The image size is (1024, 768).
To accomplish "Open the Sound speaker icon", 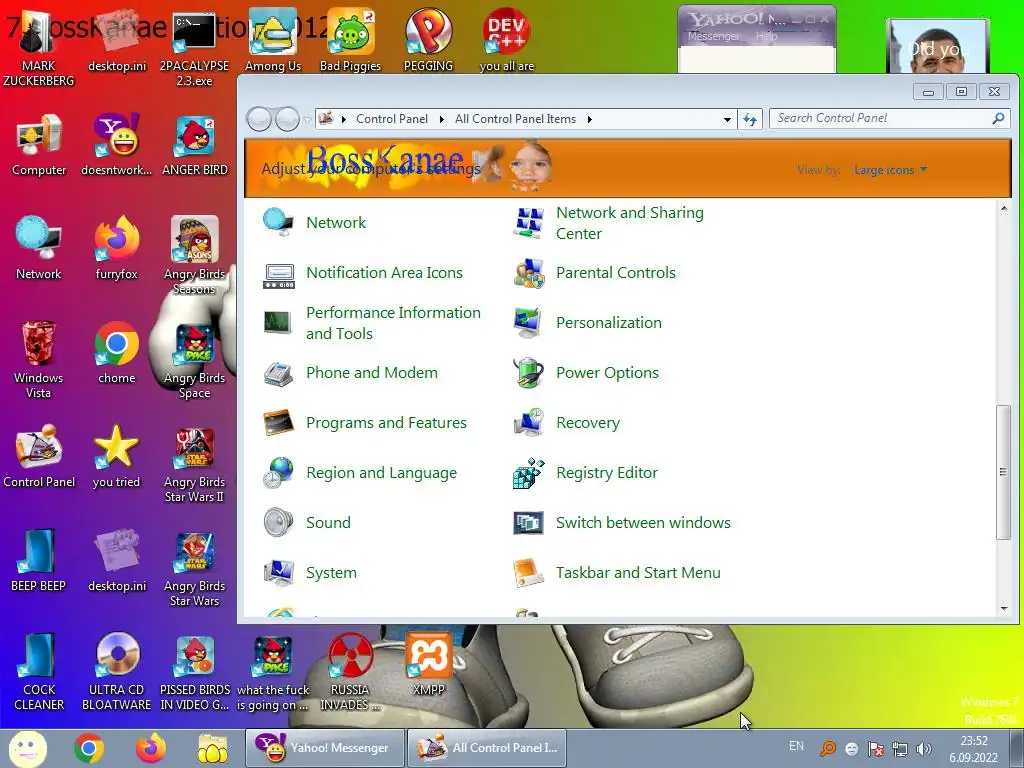I will pyautogui.click(x=279, y=523).
